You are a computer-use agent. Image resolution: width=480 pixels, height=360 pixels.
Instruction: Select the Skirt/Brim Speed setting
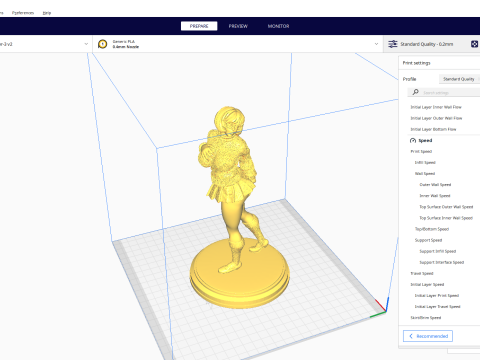[x=425, y=318]
